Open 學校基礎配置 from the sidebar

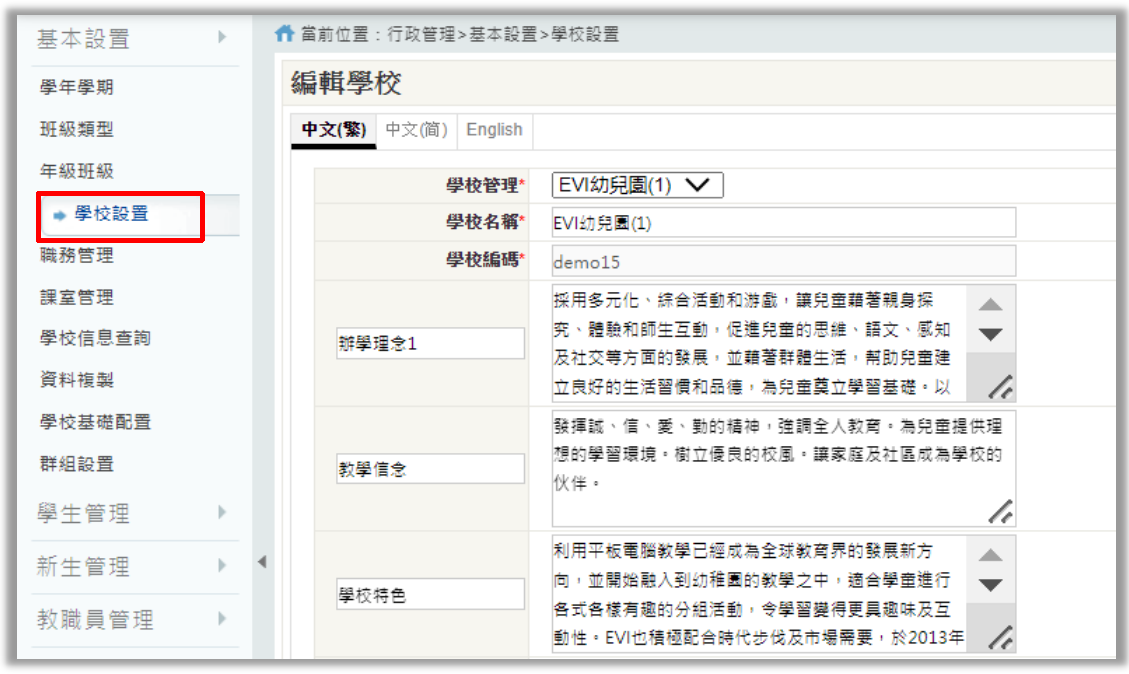[x=95, y=422]
